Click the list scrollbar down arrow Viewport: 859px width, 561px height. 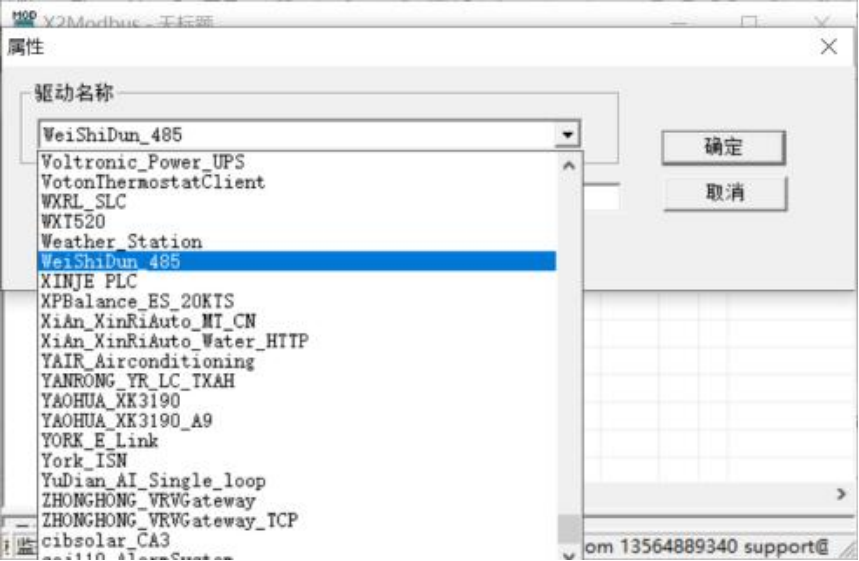(x=569, y=554)
